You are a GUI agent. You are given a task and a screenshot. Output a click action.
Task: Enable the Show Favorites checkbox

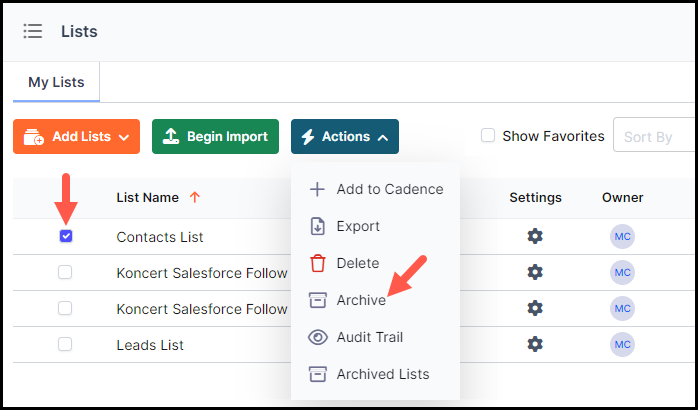click(488, 135)
